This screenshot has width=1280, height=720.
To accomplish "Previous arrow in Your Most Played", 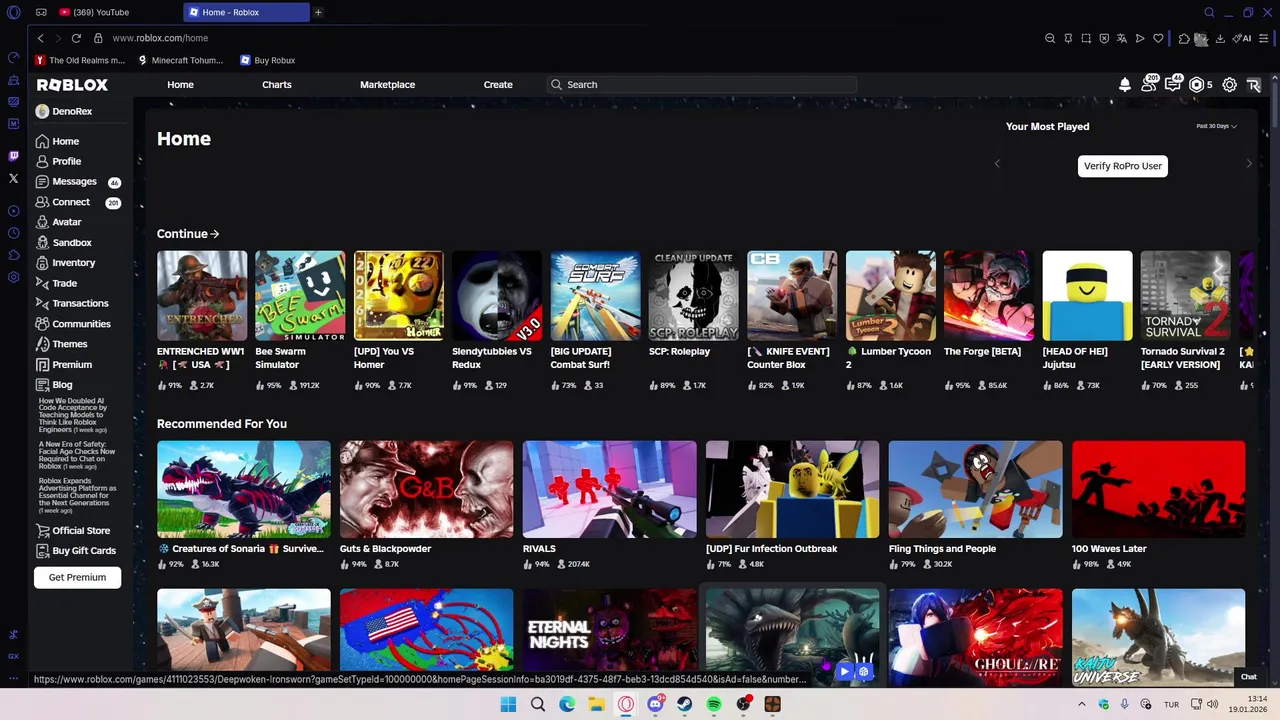I will pyautogui.click(x=997, y=164).
